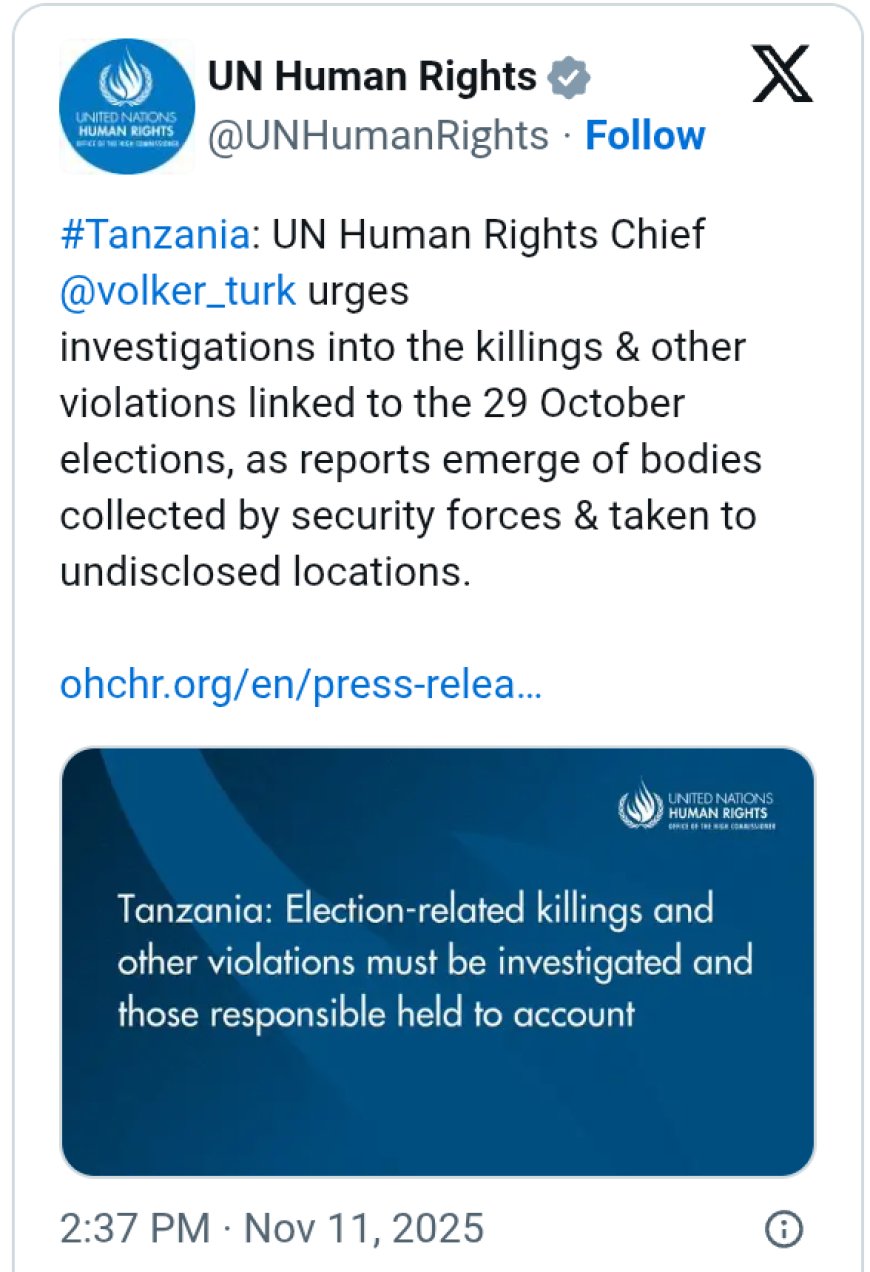Visit the @volker_turk mention
This screenshot has width=870, height=1272.
click(x=178, y=291)
